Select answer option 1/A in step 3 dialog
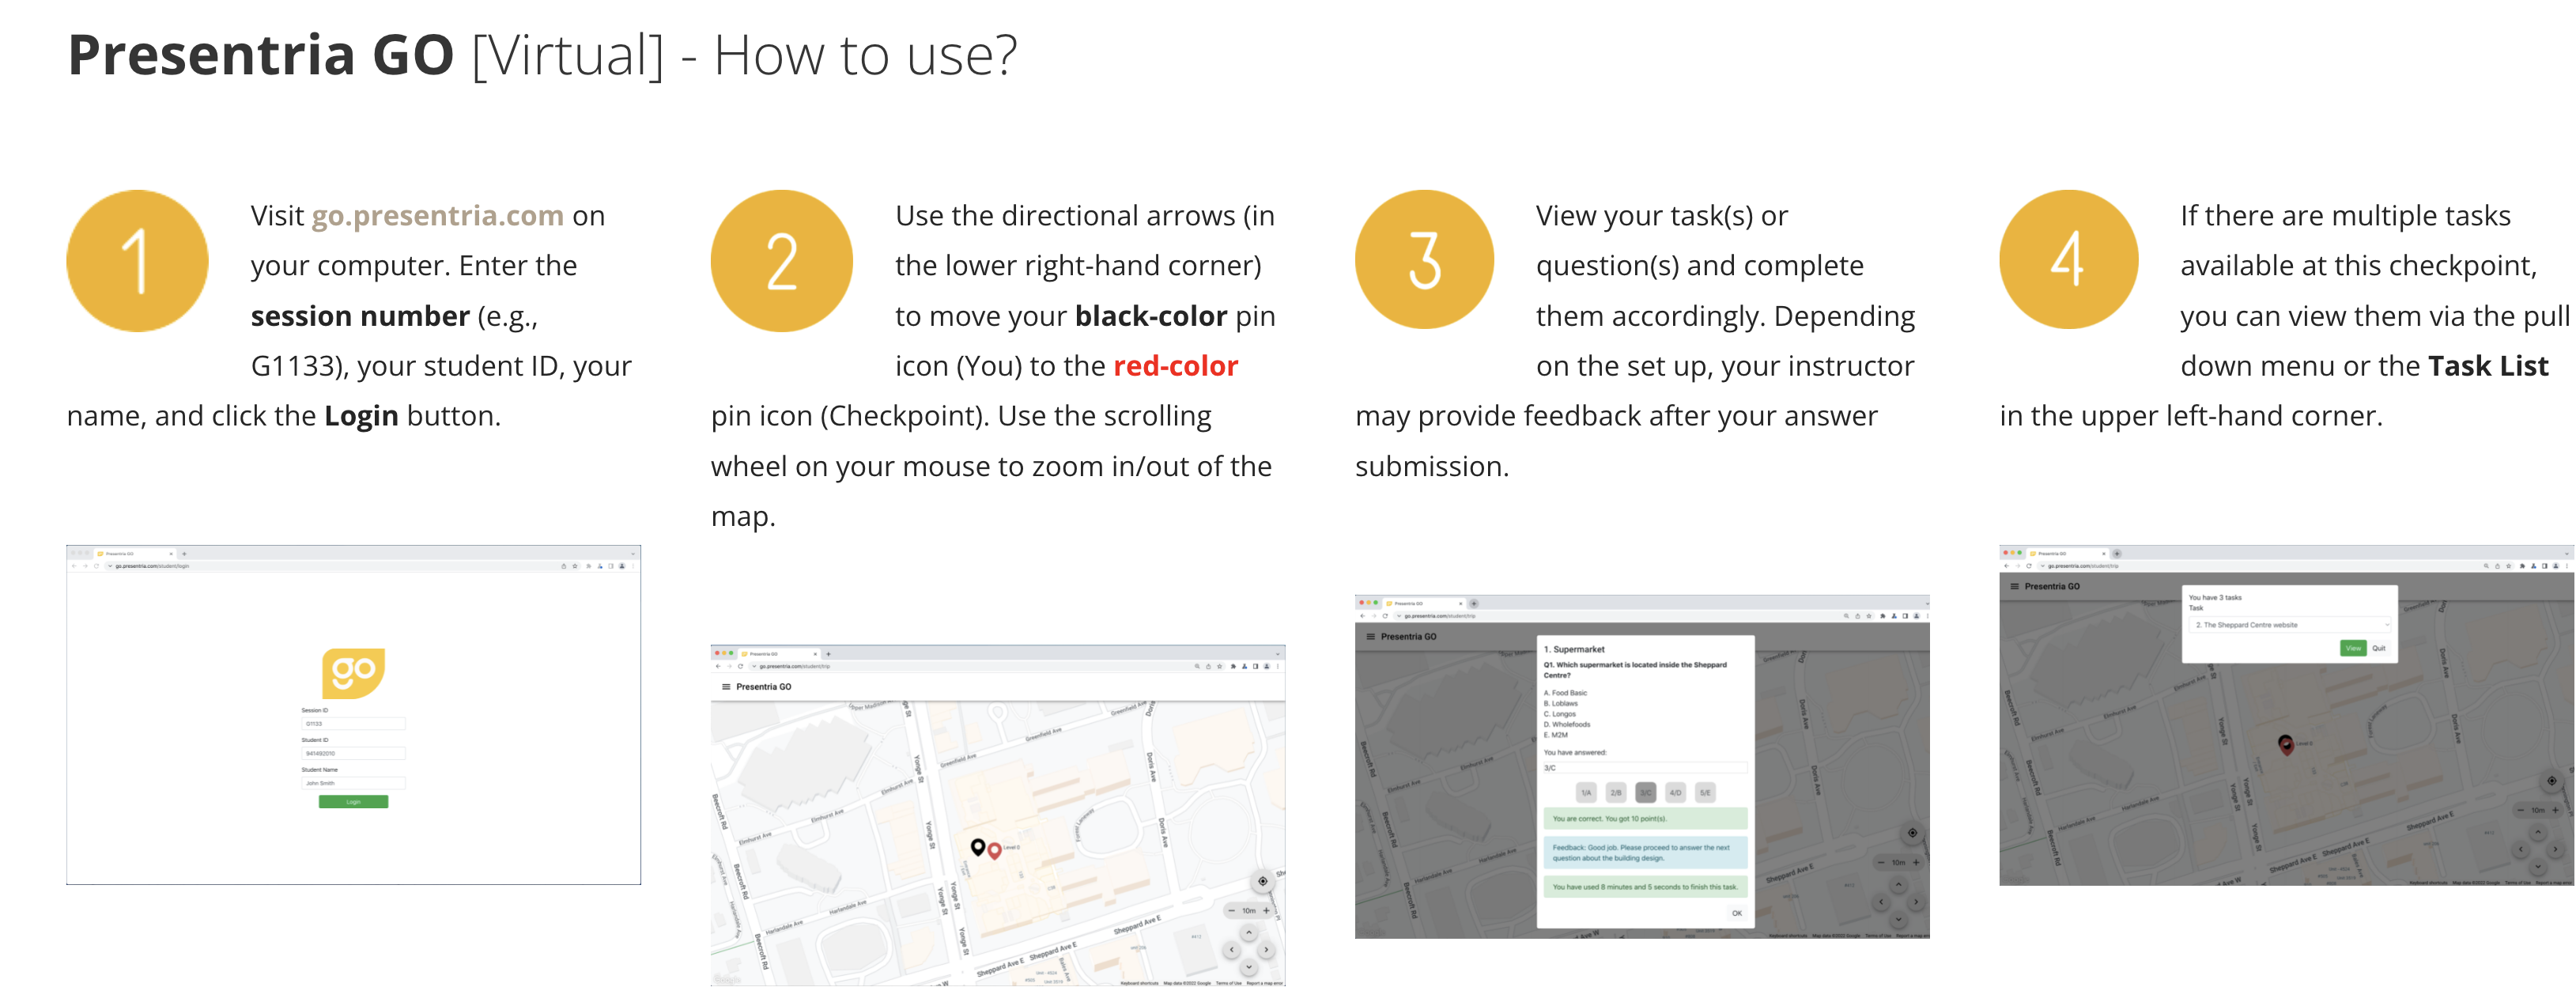This screenshot has height=1006, width=2576. tap(1586, 793)
